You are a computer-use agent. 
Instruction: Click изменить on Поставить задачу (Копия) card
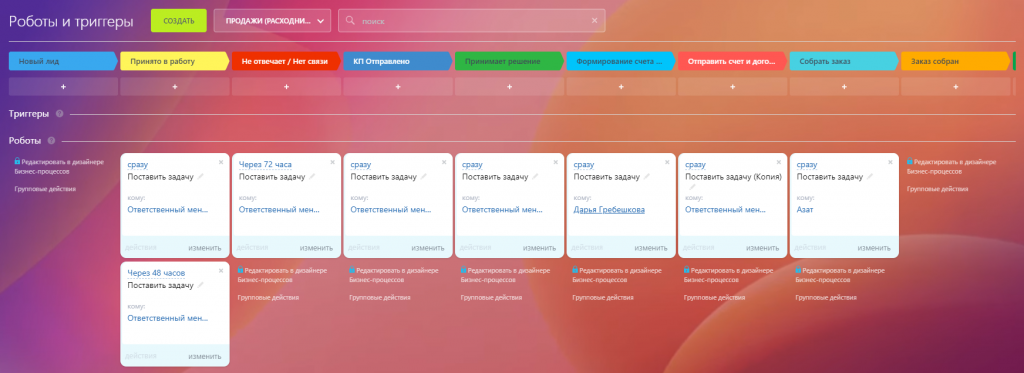[763, 248]
